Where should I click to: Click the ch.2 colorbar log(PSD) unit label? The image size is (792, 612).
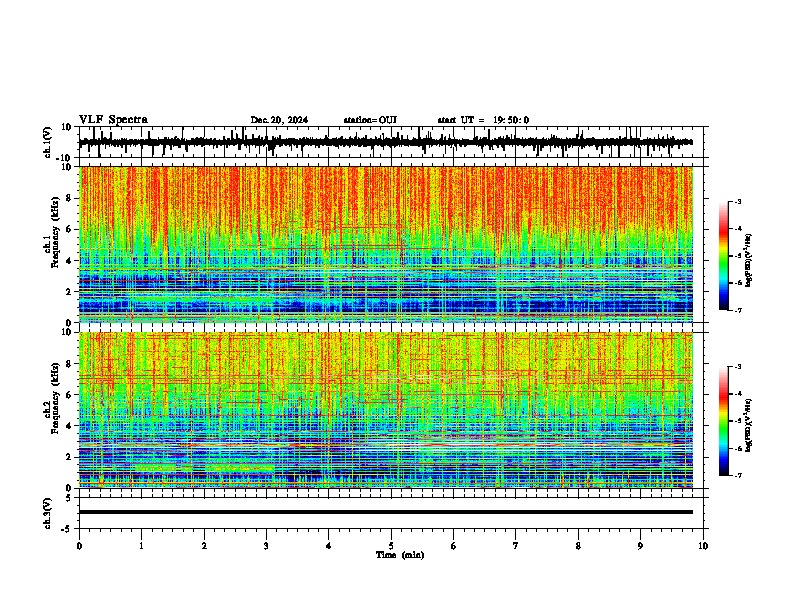click(748, 425)
